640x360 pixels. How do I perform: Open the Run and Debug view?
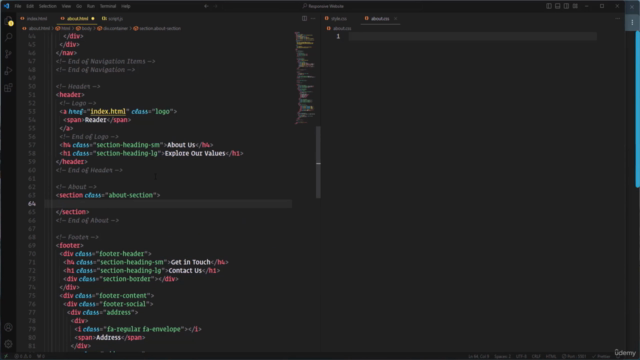pos(9,71)
